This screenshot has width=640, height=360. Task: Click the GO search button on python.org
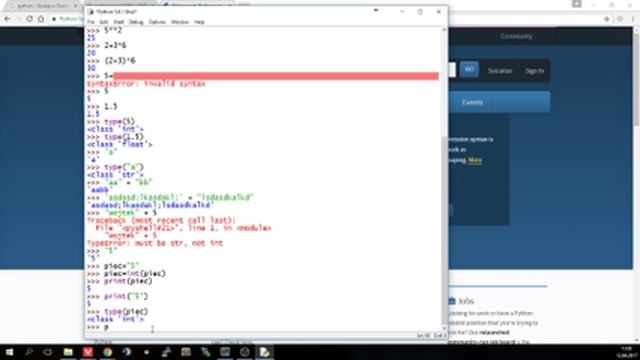pyautogui.click(x=469, y=69)
